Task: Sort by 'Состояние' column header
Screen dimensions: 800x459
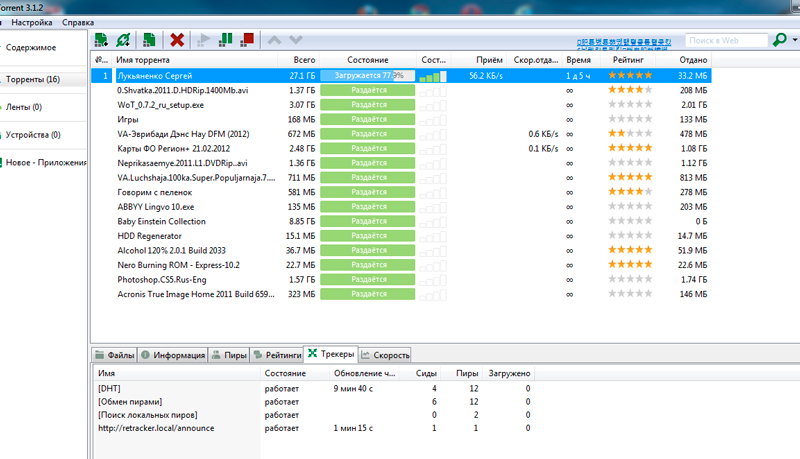Action: 368,60
